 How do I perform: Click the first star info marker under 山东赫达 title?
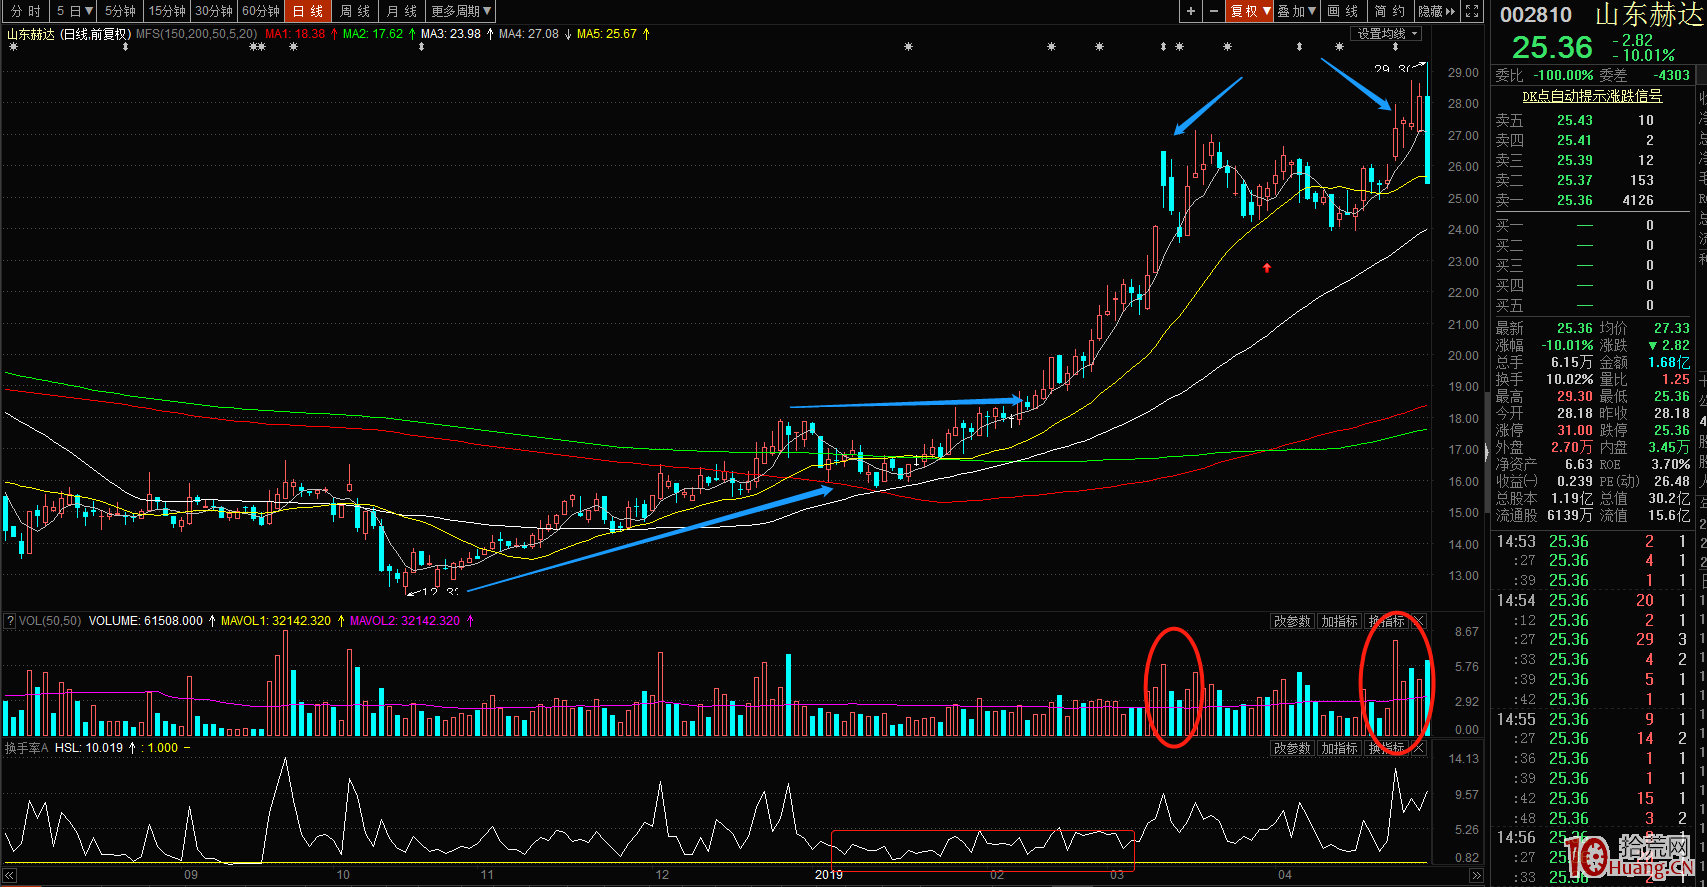[13, 47]
